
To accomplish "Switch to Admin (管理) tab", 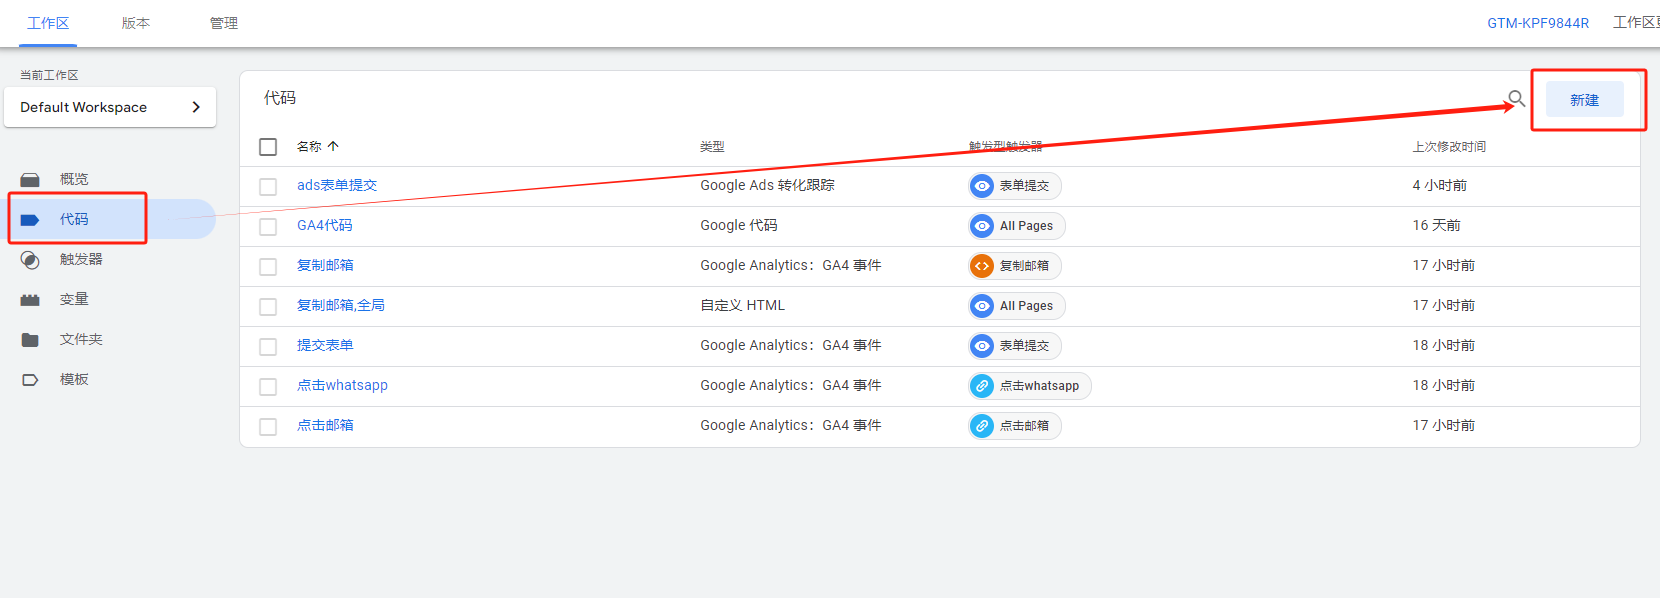I will pyautogui.click(x=223, y=23).
